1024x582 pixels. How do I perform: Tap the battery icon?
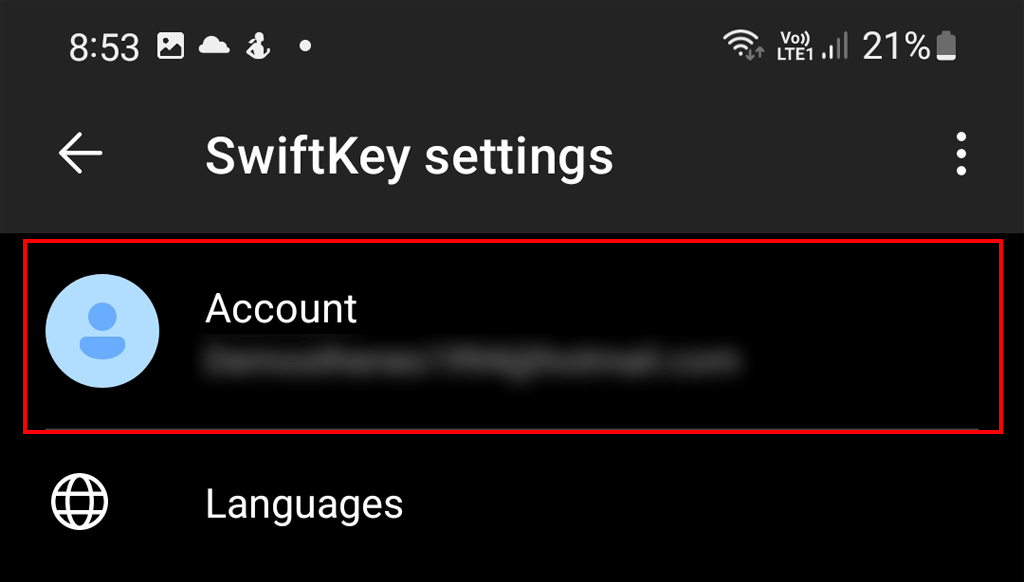tap(946, 46)
